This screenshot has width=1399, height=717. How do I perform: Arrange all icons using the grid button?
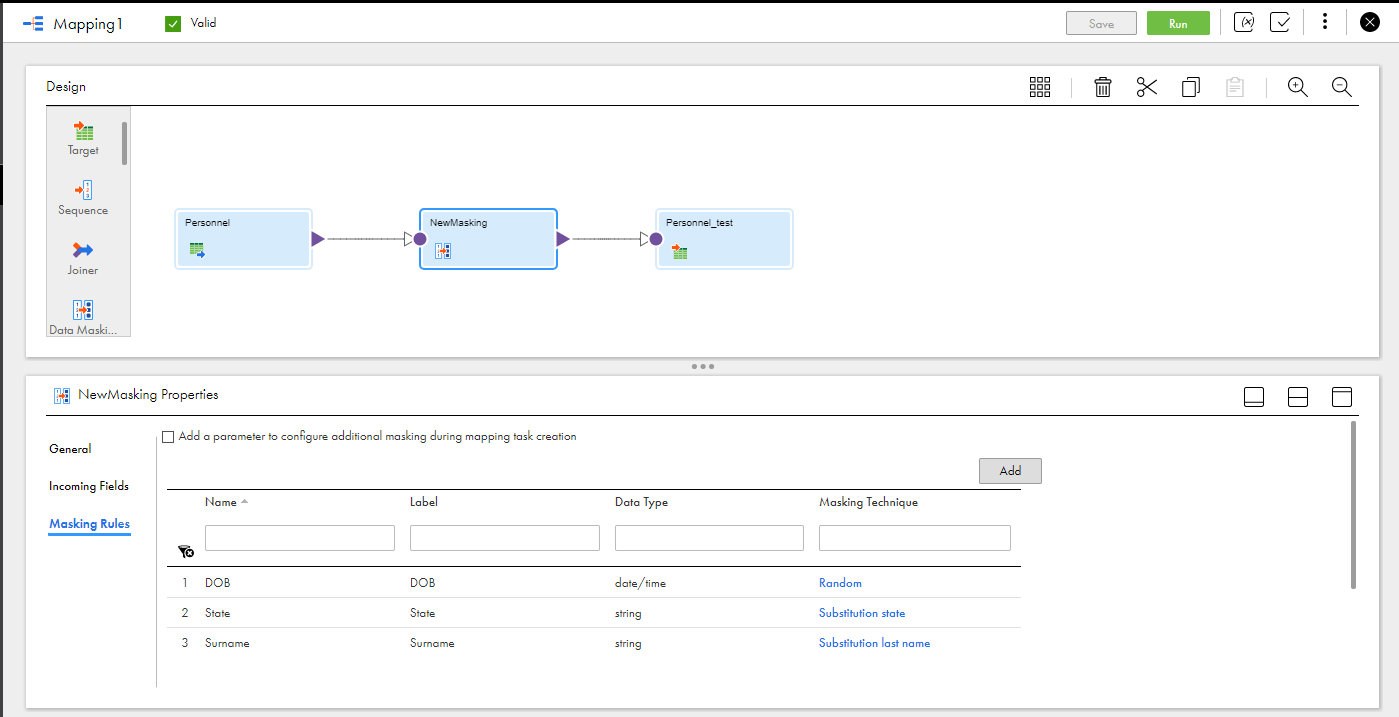[1040, 87]
